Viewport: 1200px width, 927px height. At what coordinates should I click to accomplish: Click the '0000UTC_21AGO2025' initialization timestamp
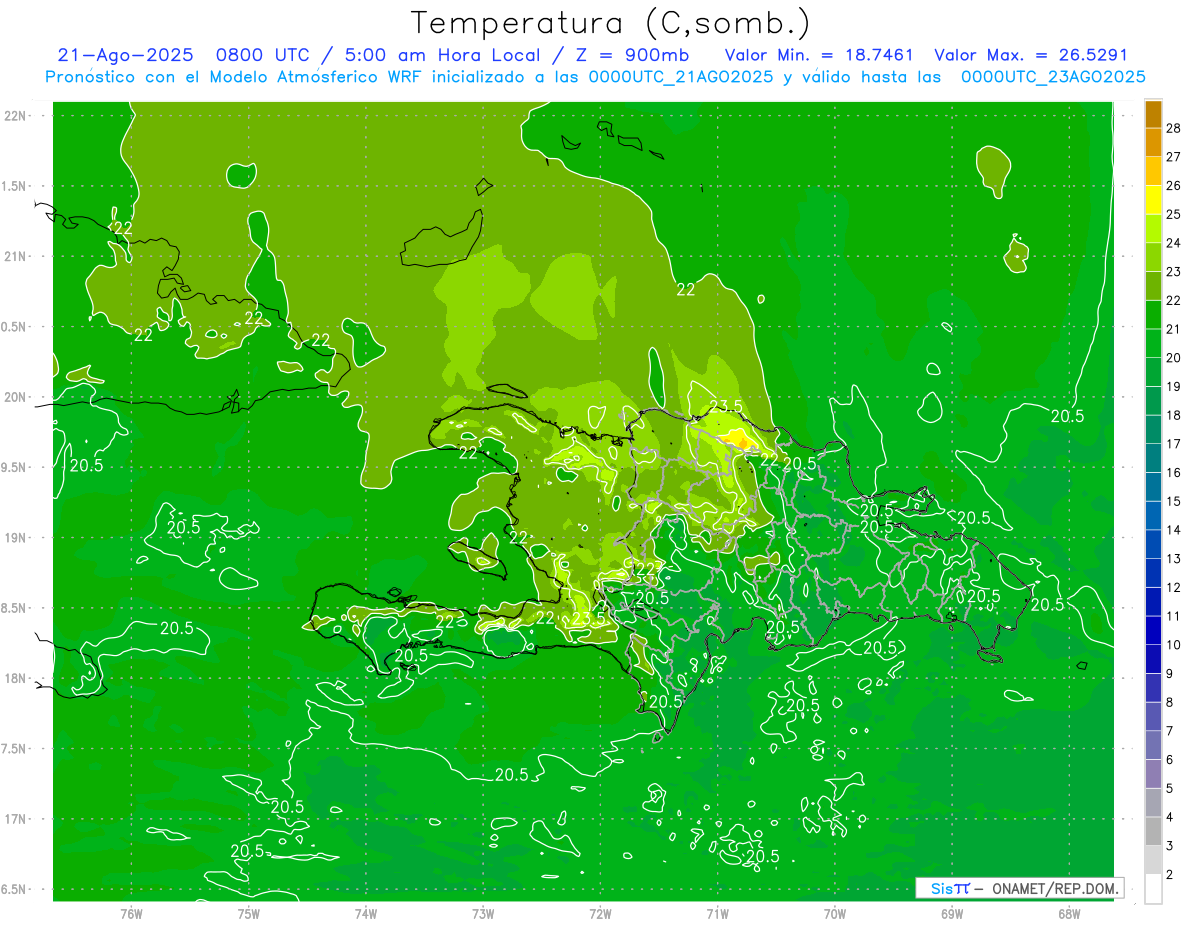click(681, 77)
